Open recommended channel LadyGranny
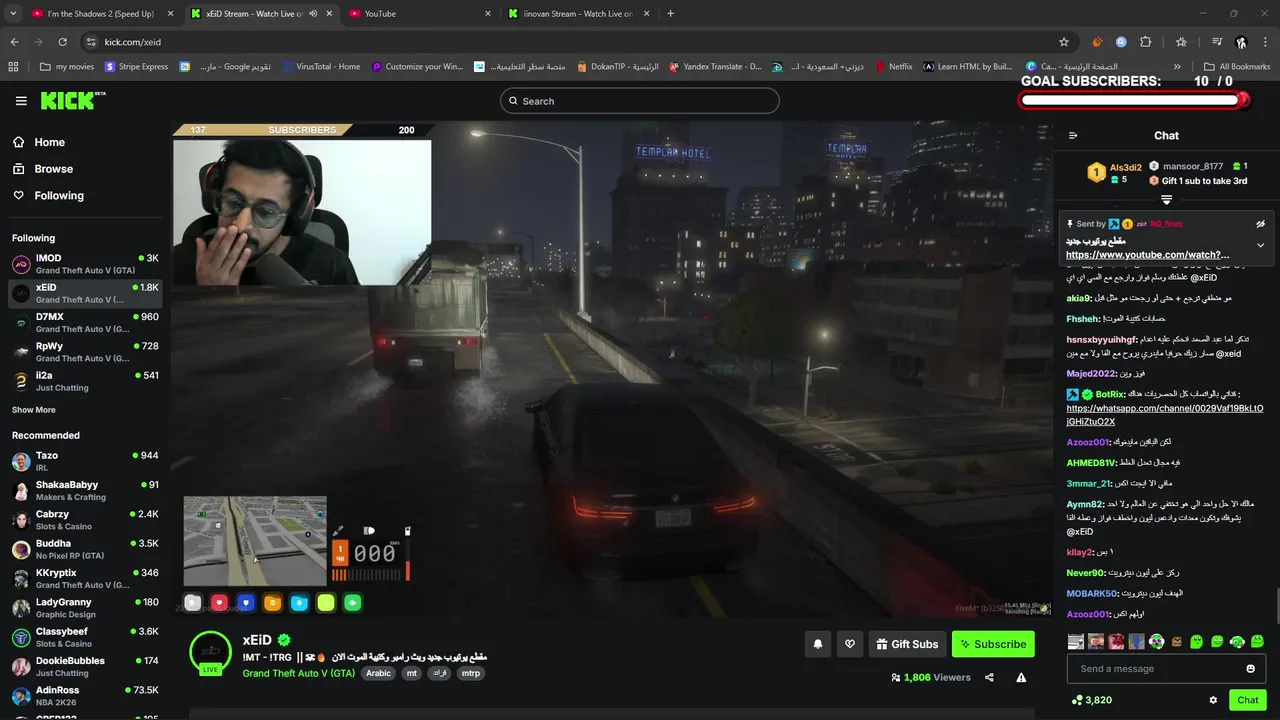 click(85, 608)
